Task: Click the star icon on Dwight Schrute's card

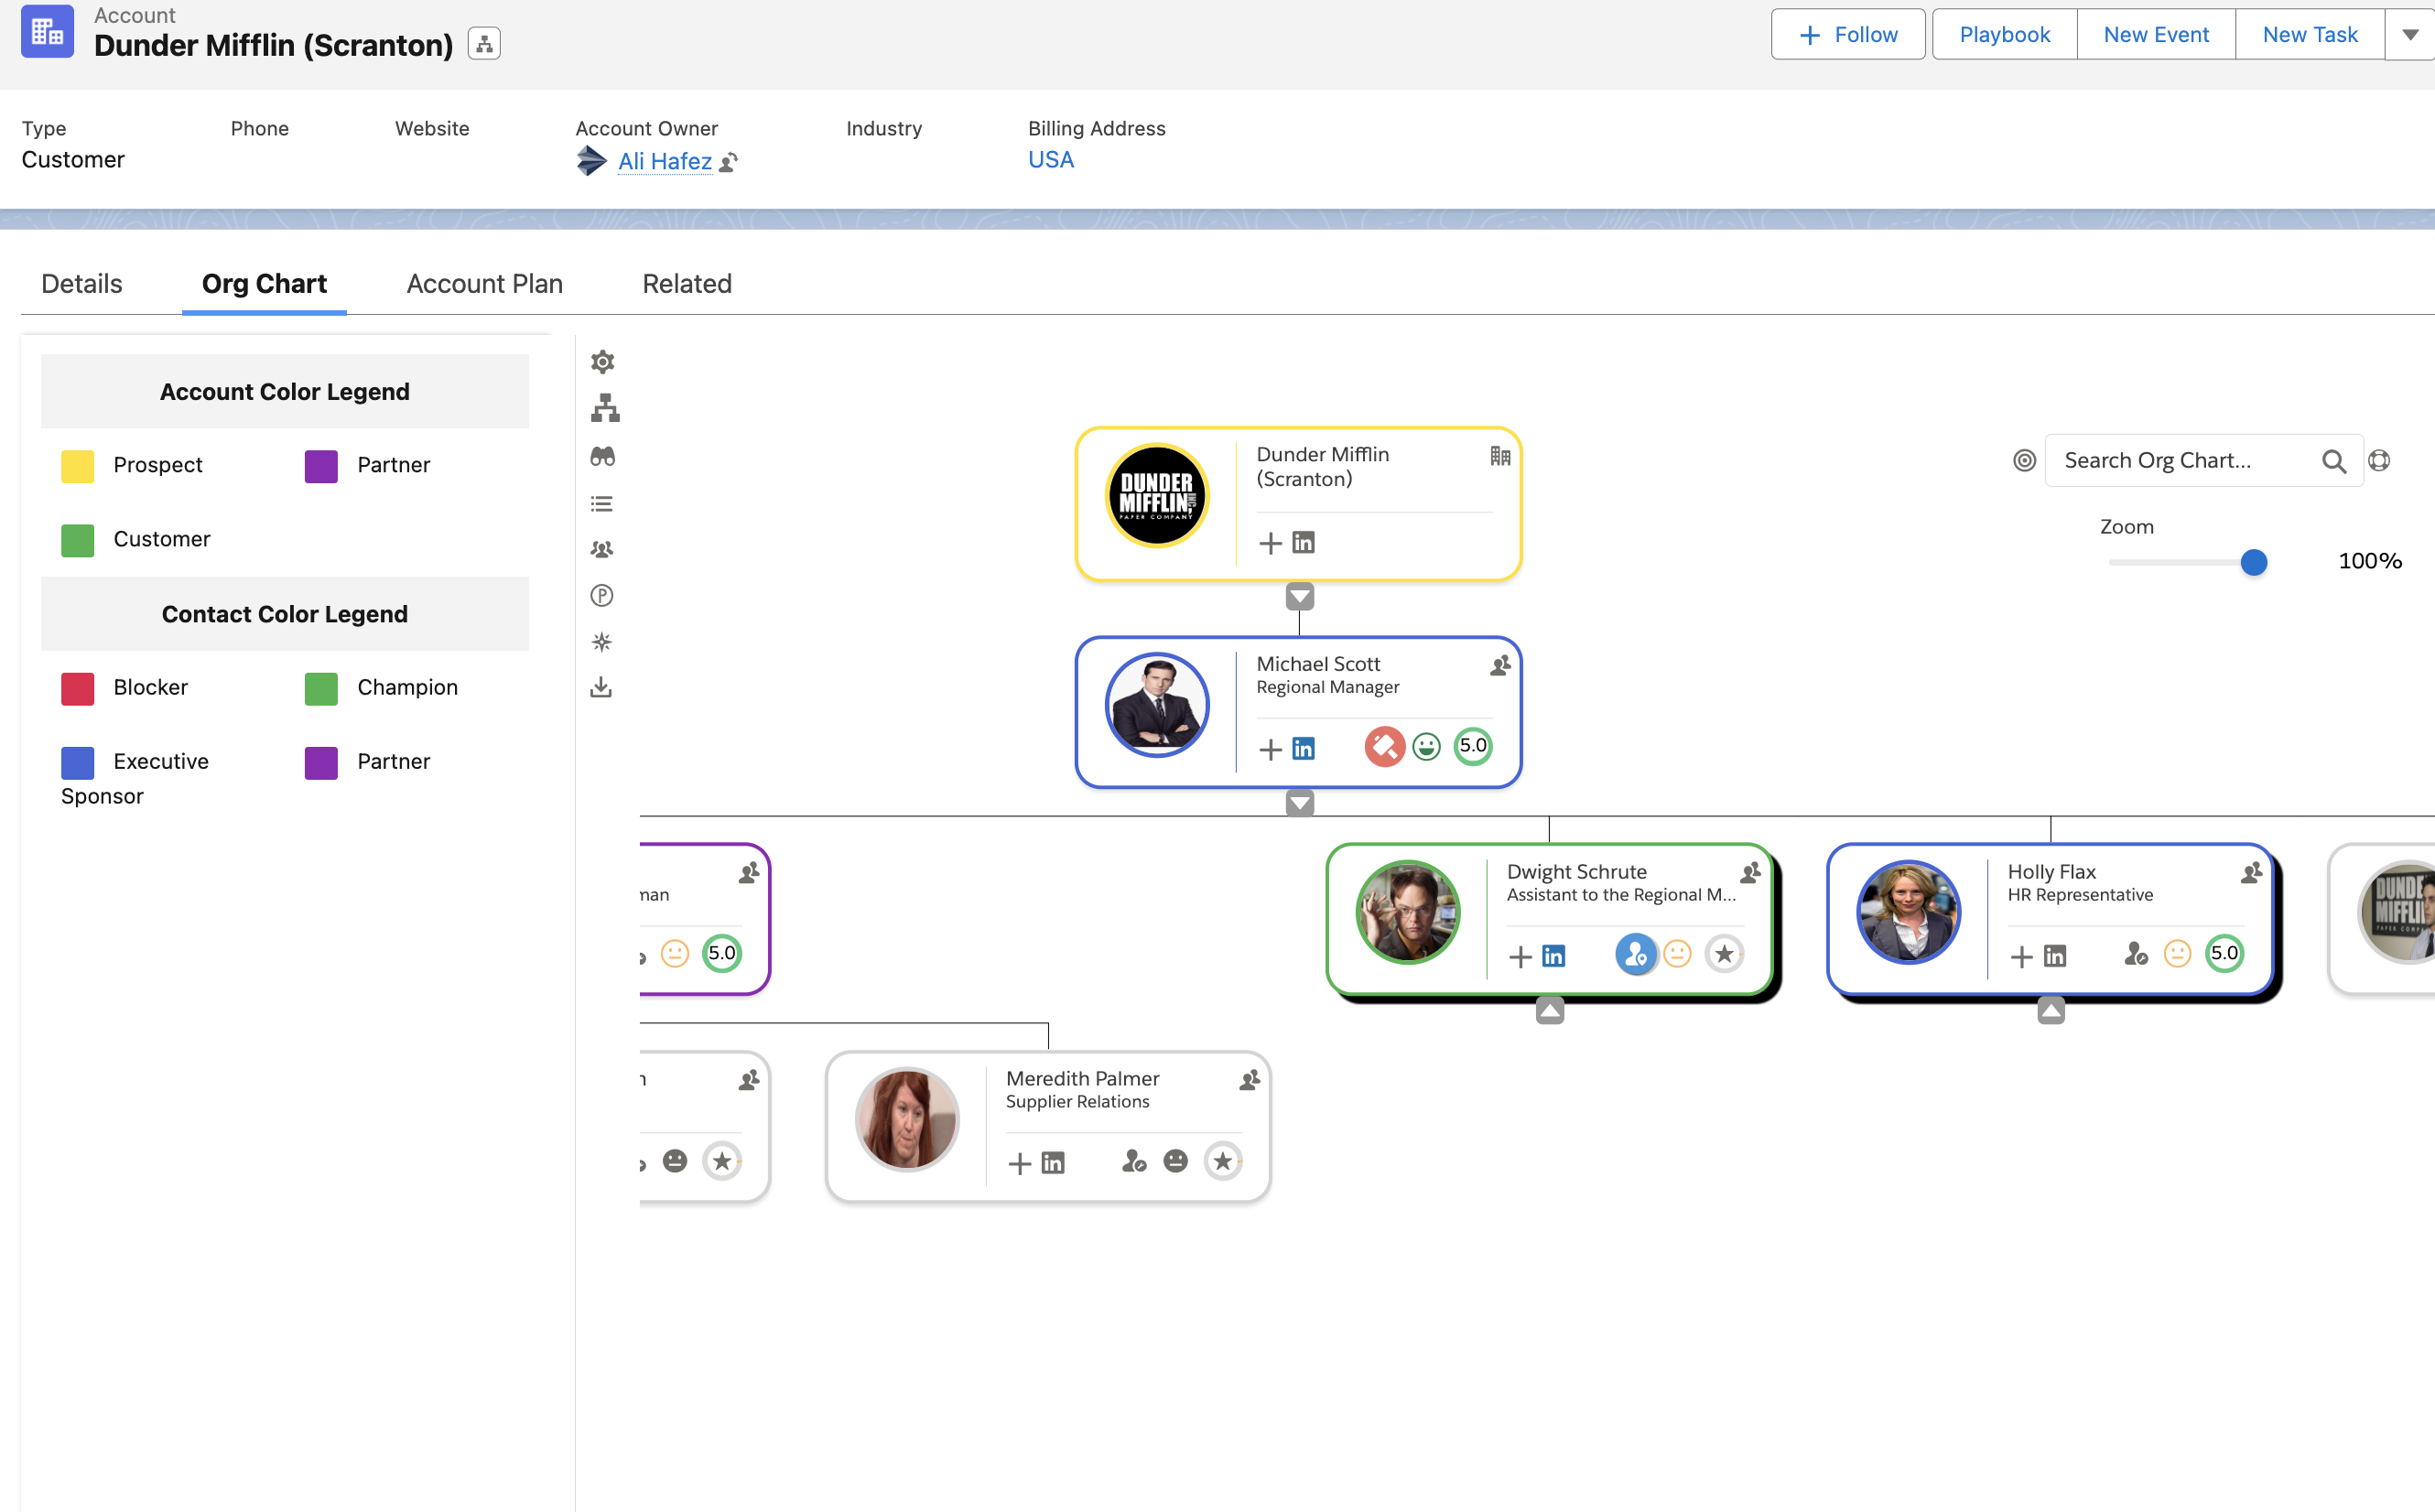Action: [x=1724, y=954]
